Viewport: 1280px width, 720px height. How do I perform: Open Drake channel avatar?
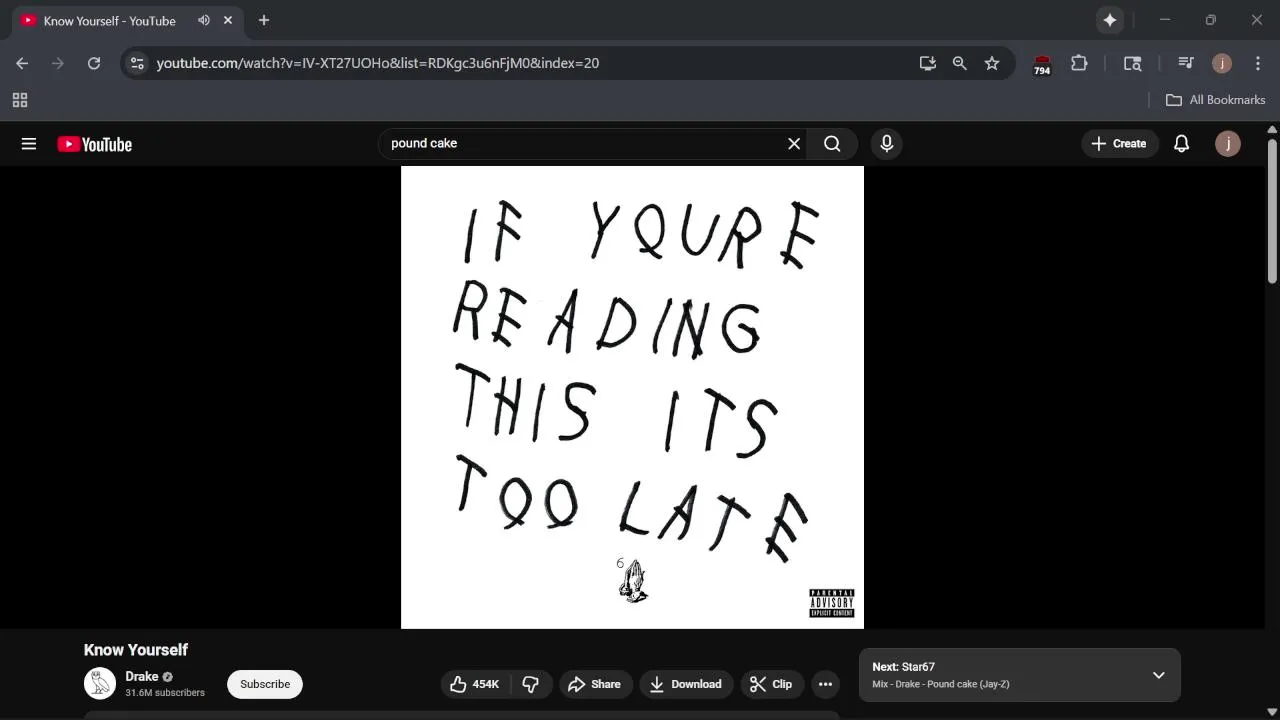[x=100, y=684]
